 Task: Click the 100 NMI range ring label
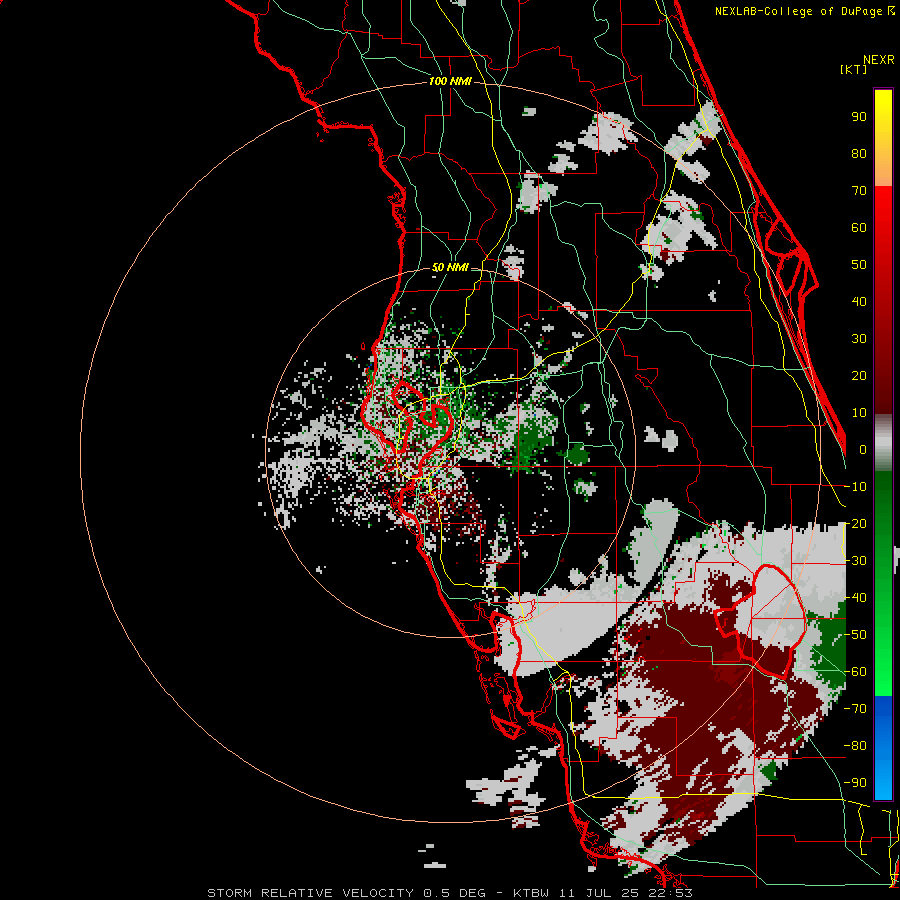pyautogui.click(x=450, y=81)
